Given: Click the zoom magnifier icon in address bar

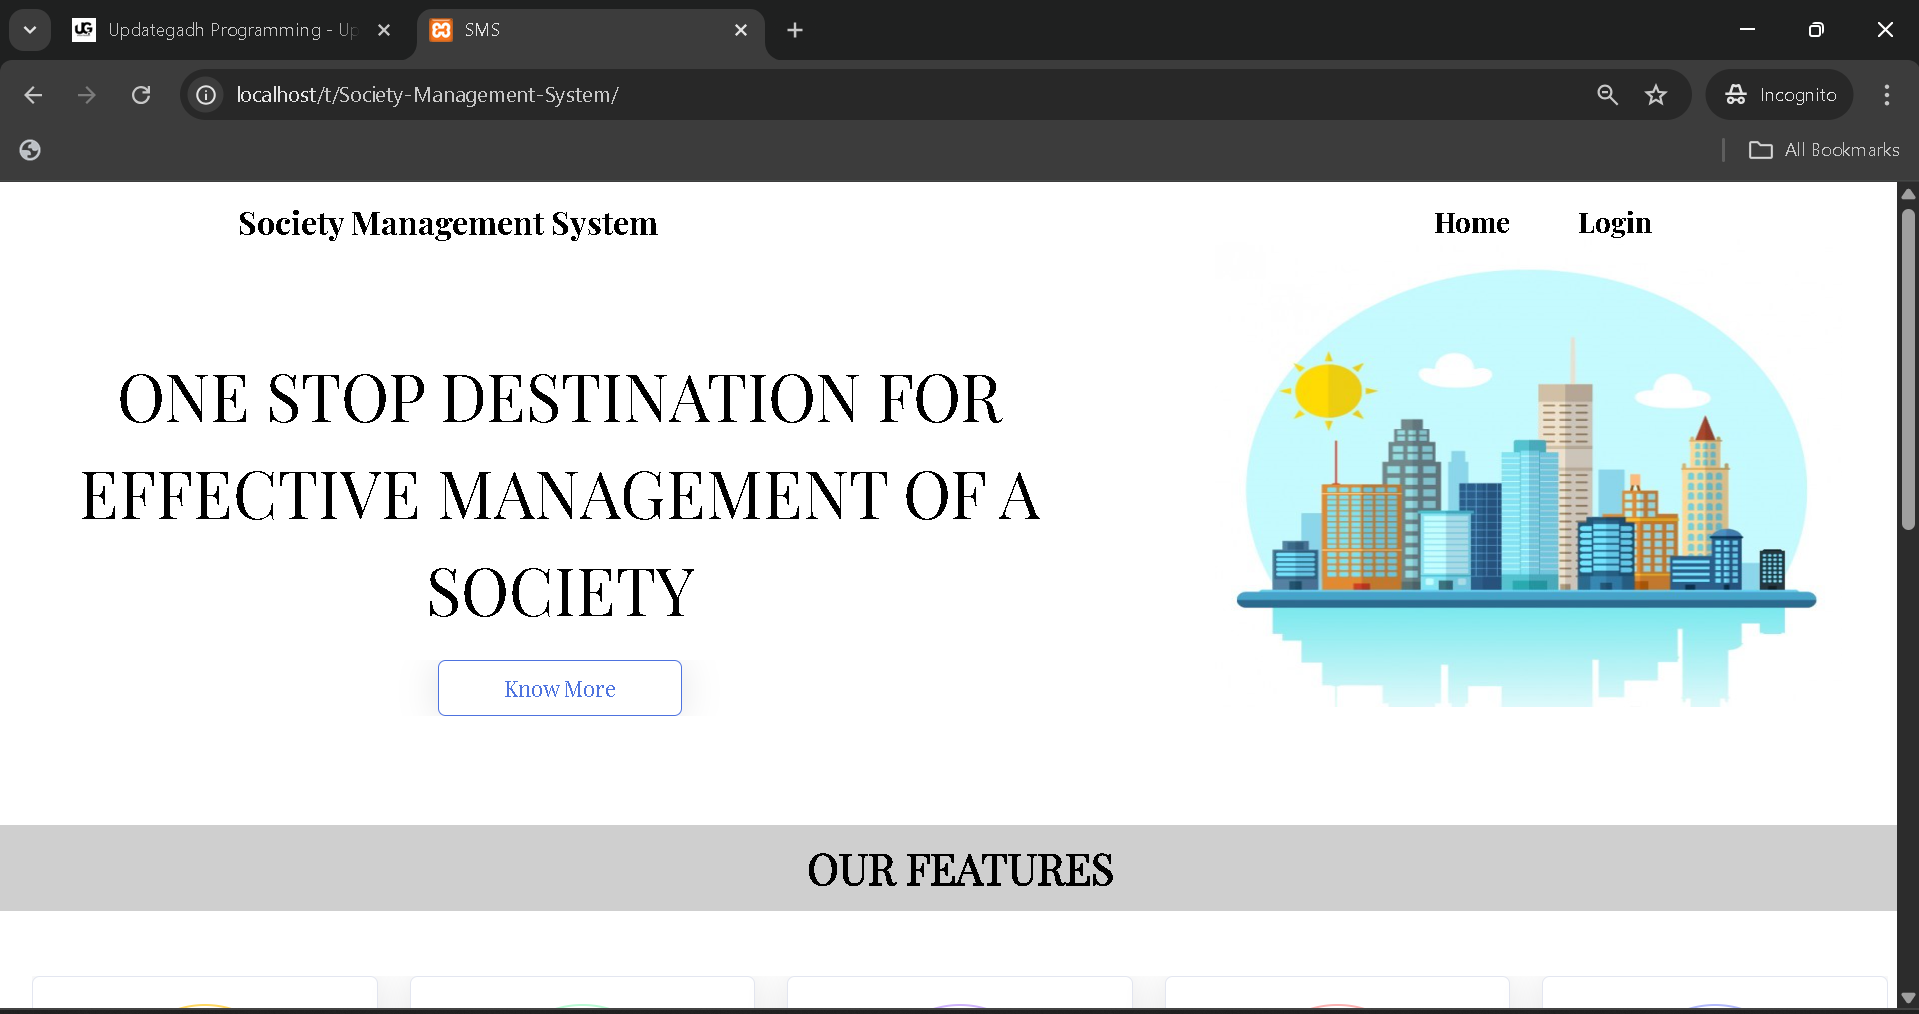Looking at the screenshot, I should pos(1607,95).
